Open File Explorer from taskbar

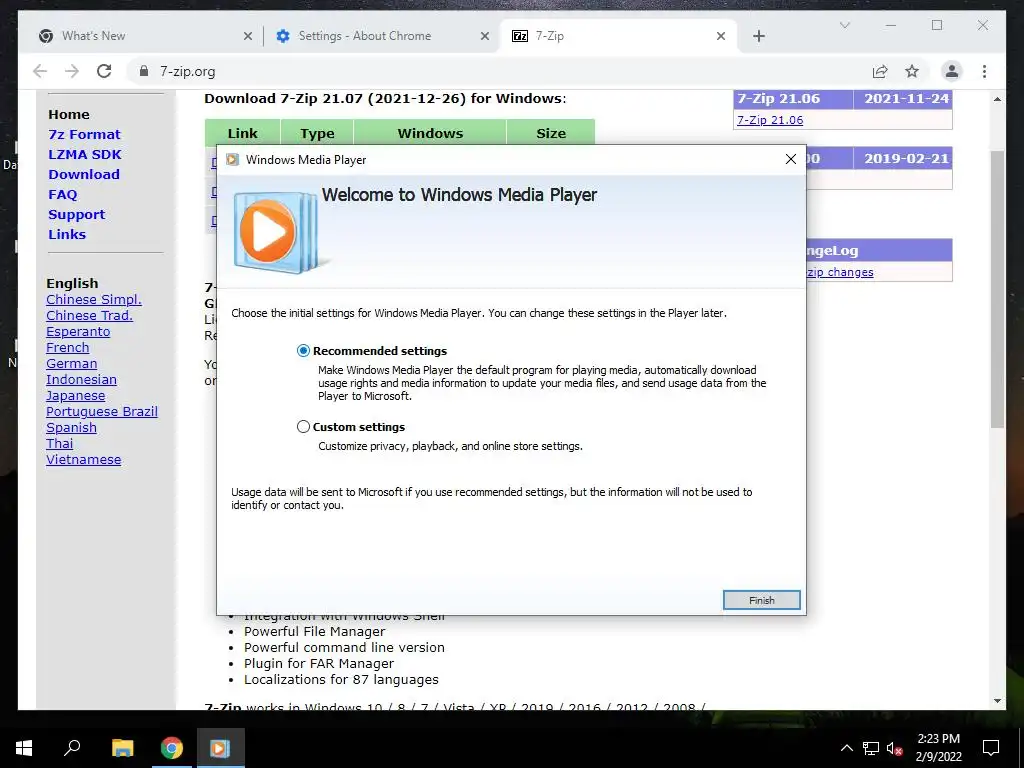click(x=122, y=748)
